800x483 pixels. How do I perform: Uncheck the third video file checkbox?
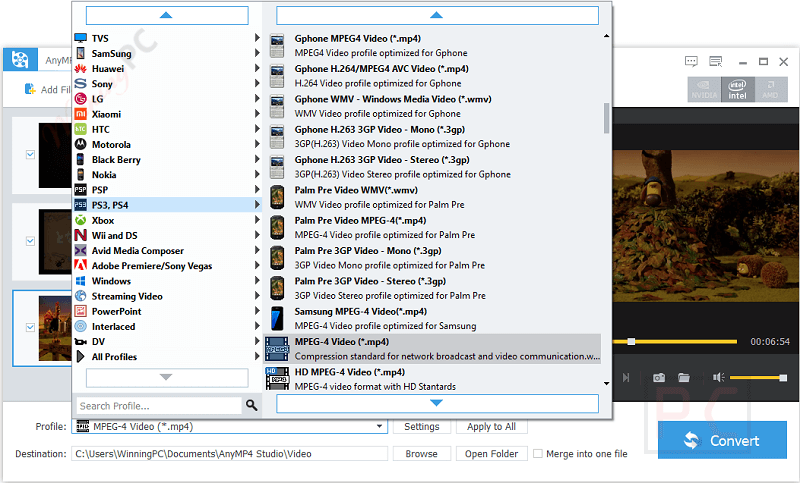click(x=31, y=327)
